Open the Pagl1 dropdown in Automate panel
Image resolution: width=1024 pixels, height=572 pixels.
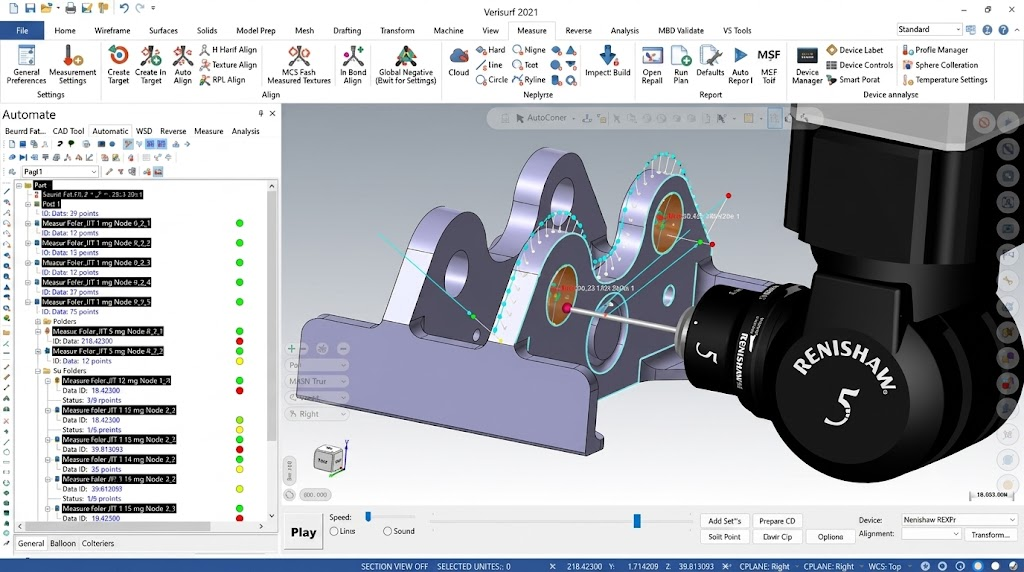(59, 172)
